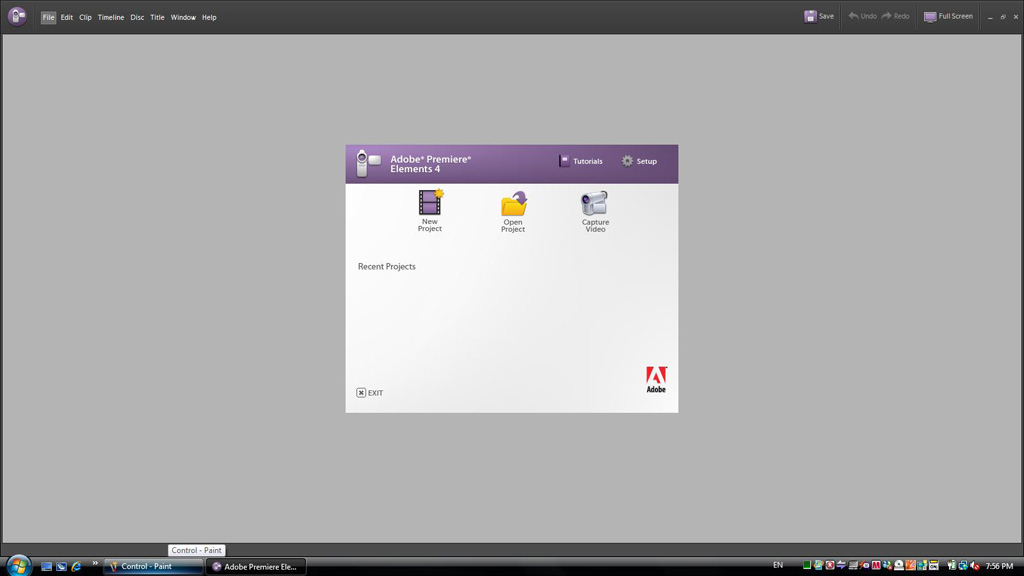Click the webcam tray icon

coord(899,565)
